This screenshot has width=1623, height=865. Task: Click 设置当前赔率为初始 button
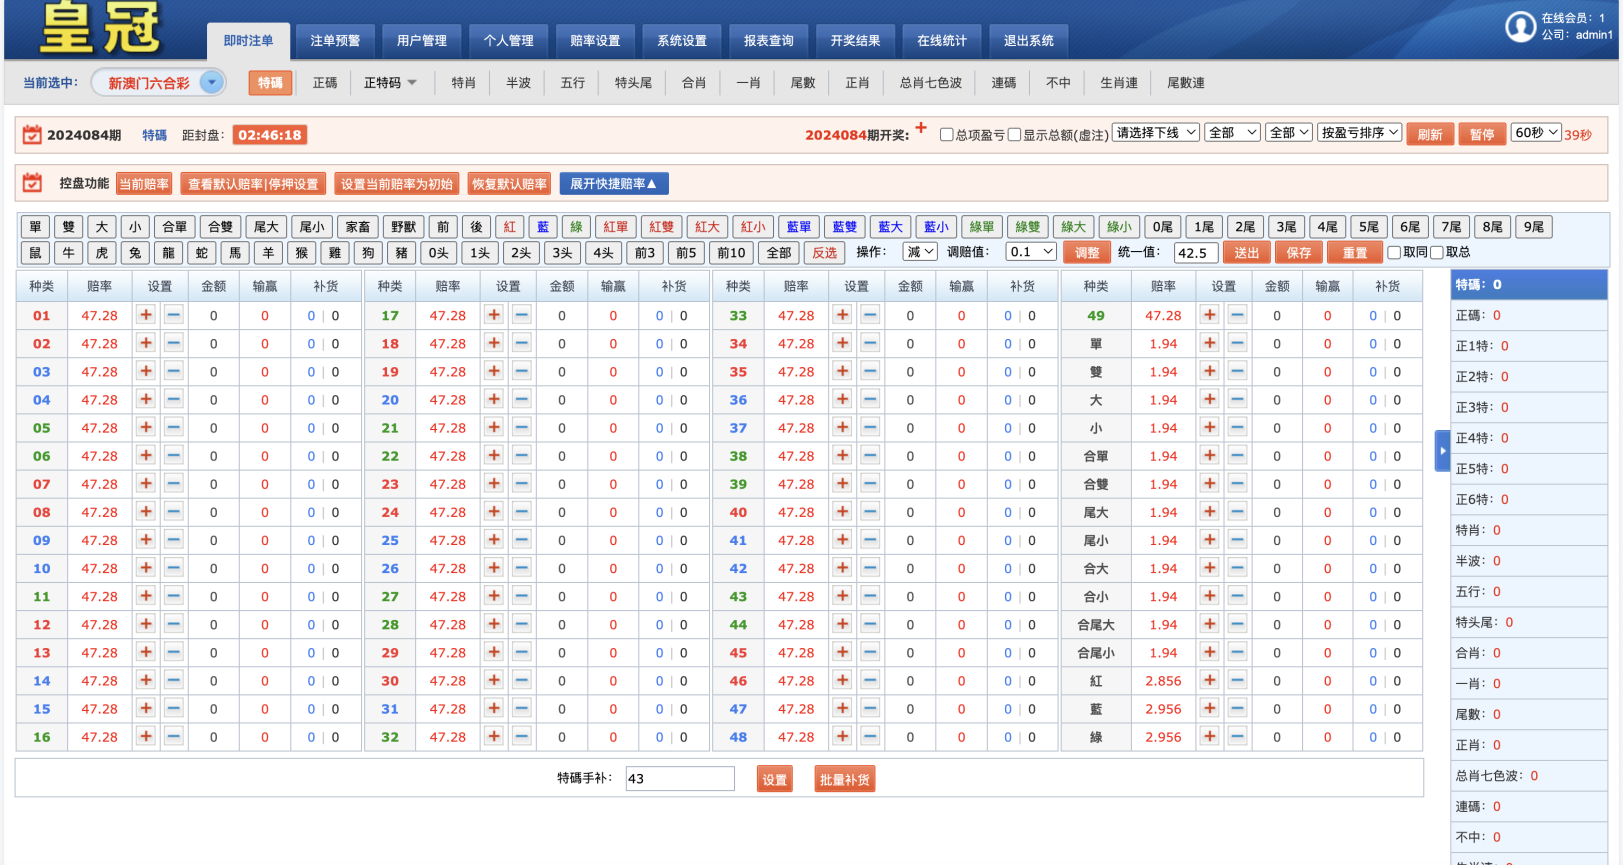coord(397,184)
